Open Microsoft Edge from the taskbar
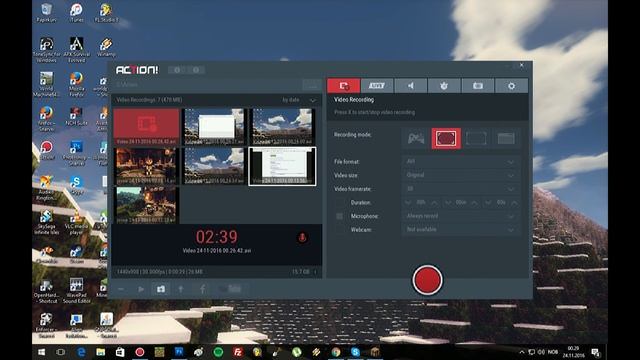 coord(81,352)
